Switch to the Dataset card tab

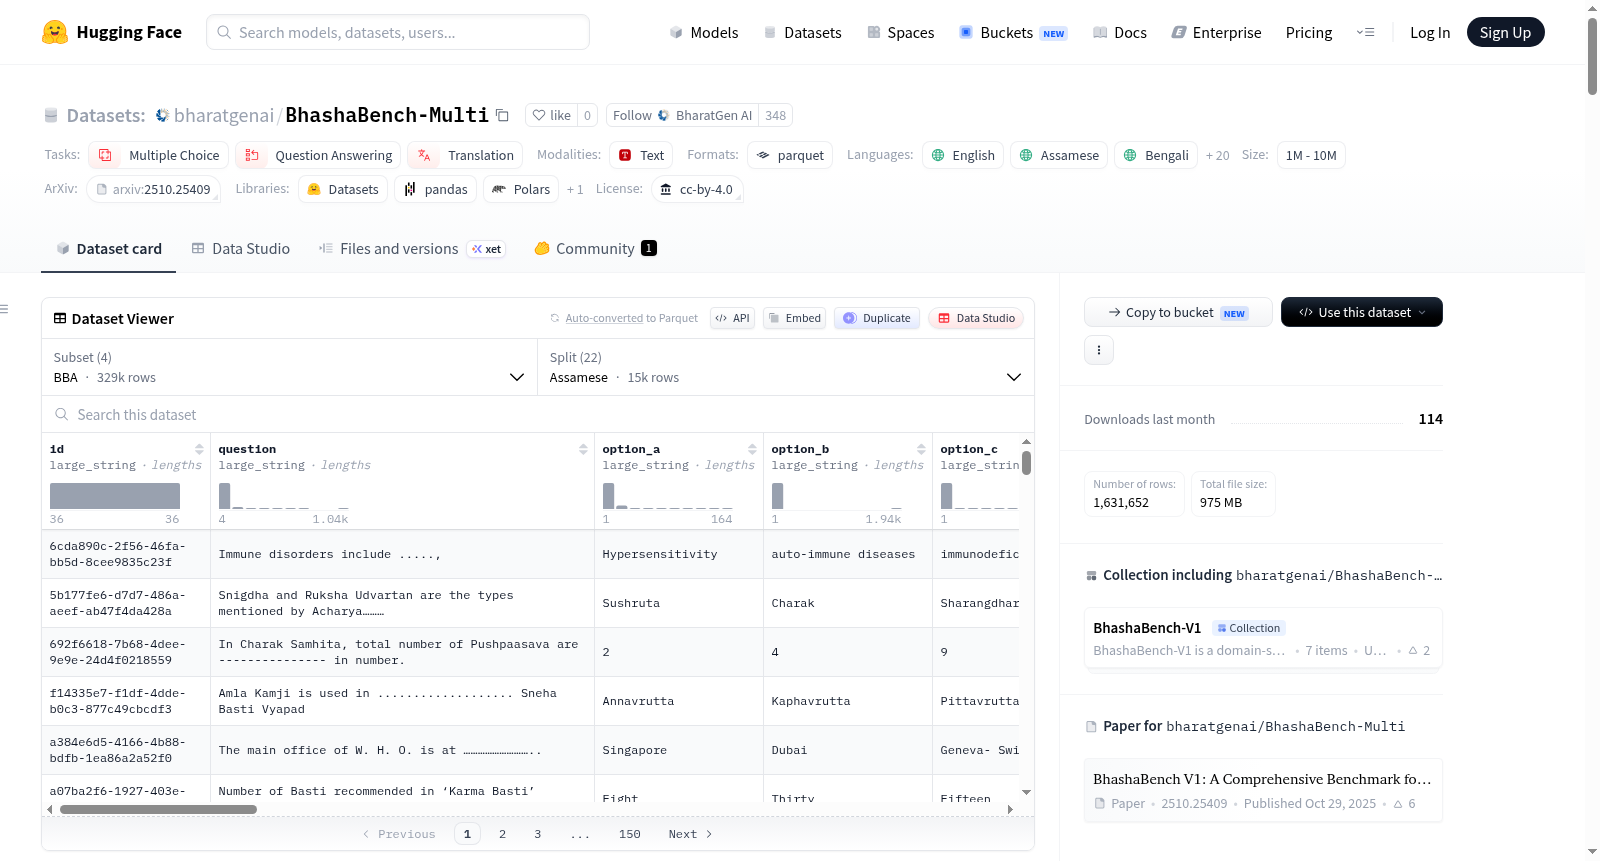click(108, 249)
